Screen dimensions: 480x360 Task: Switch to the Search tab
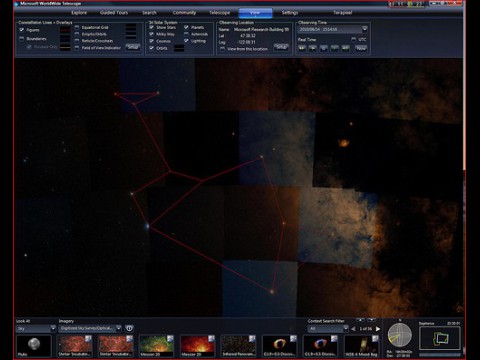point(149,13)
